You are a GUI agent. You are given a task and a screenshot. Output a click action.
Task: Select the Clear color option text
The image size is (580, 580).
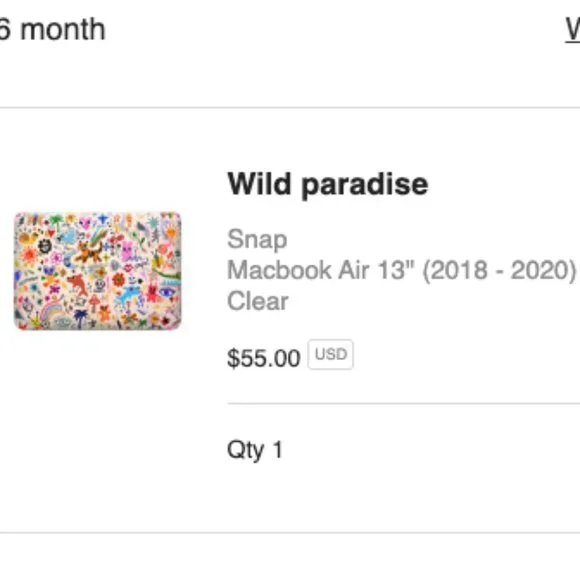coord(258,301)
